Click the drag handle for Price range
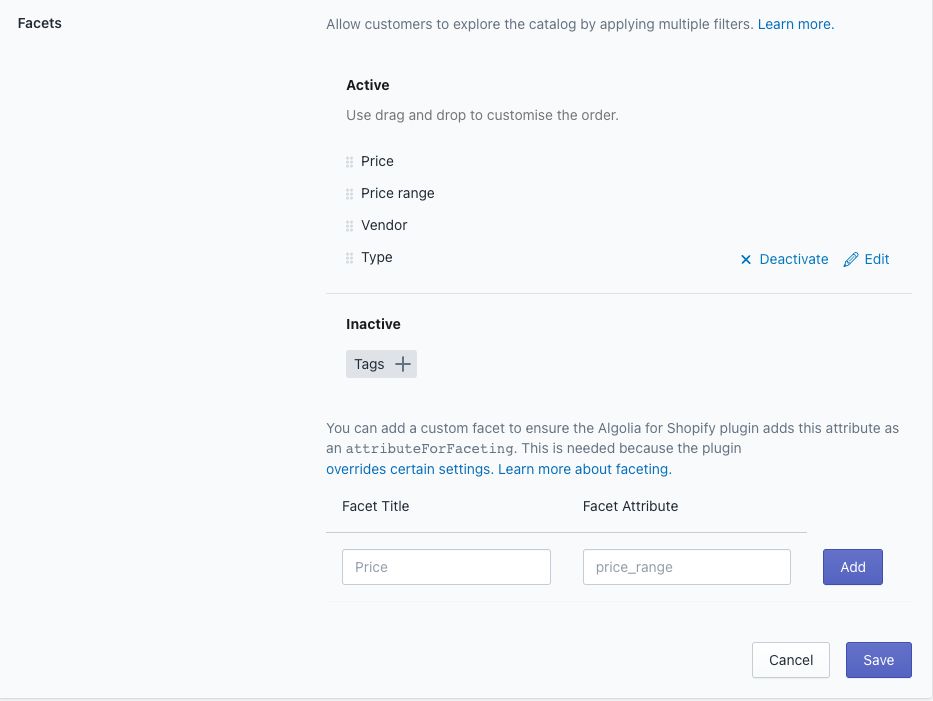Screen dimensions: 933x701 (x=349, y=194)
